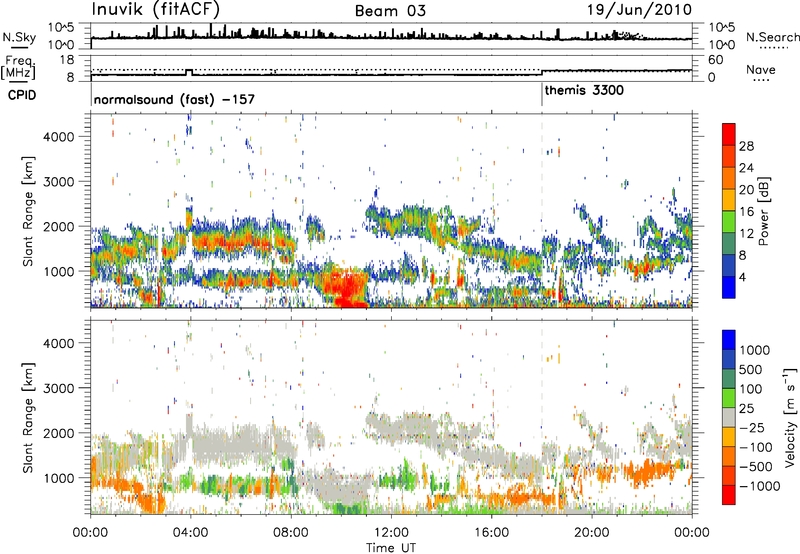Click the frequency step bump near 04:00
This screenshot has width=800, height=554.
point(189,72)
